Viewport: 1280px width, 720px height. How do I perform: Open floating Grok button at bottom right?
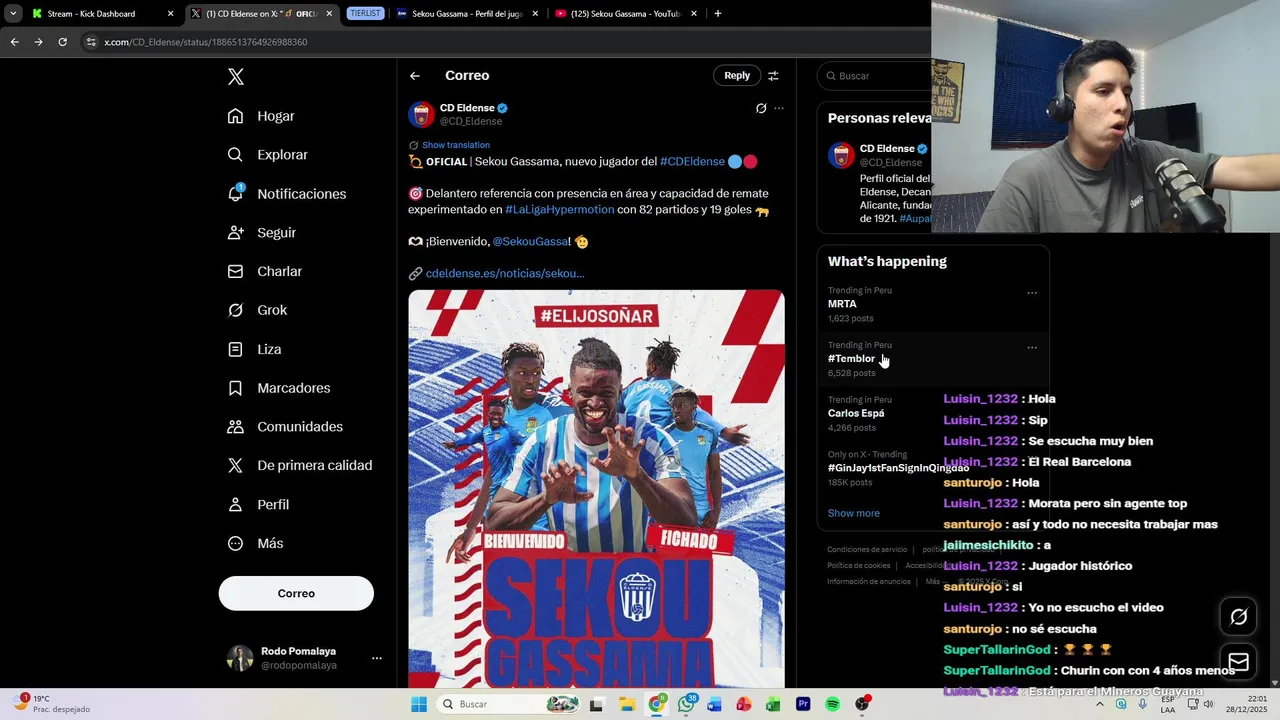1238,617
